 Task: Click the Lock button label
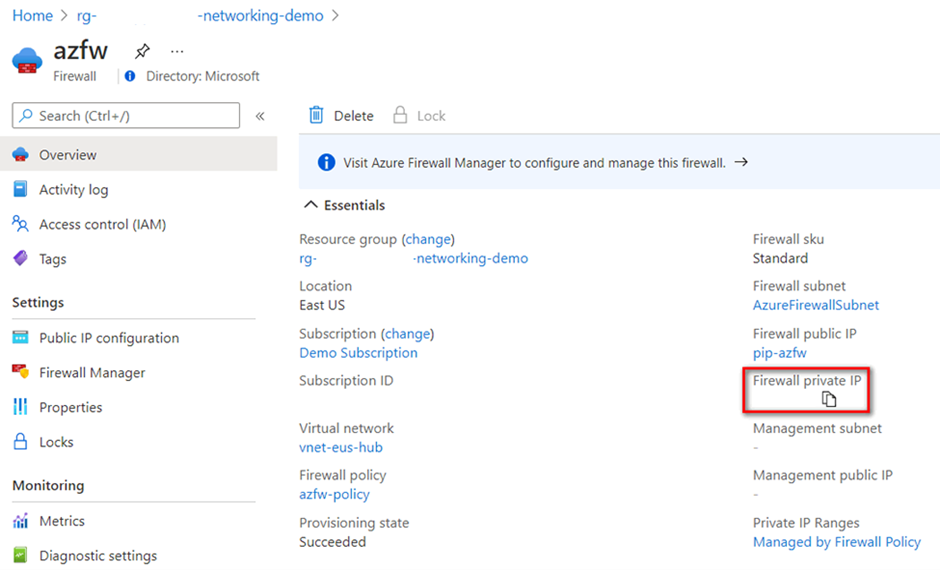tap(431, 116)
